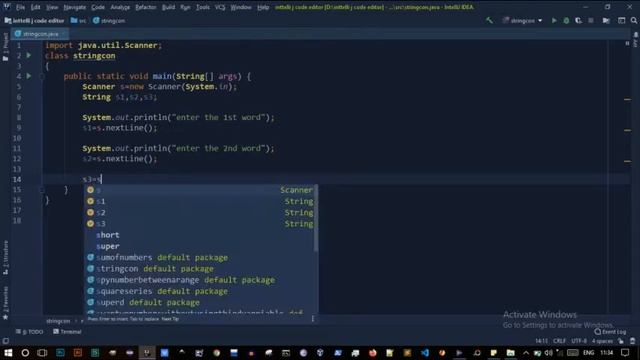This screenshot has height=360, width=640.
Task: Pick the short keyword suggestion
Action: 200,235
